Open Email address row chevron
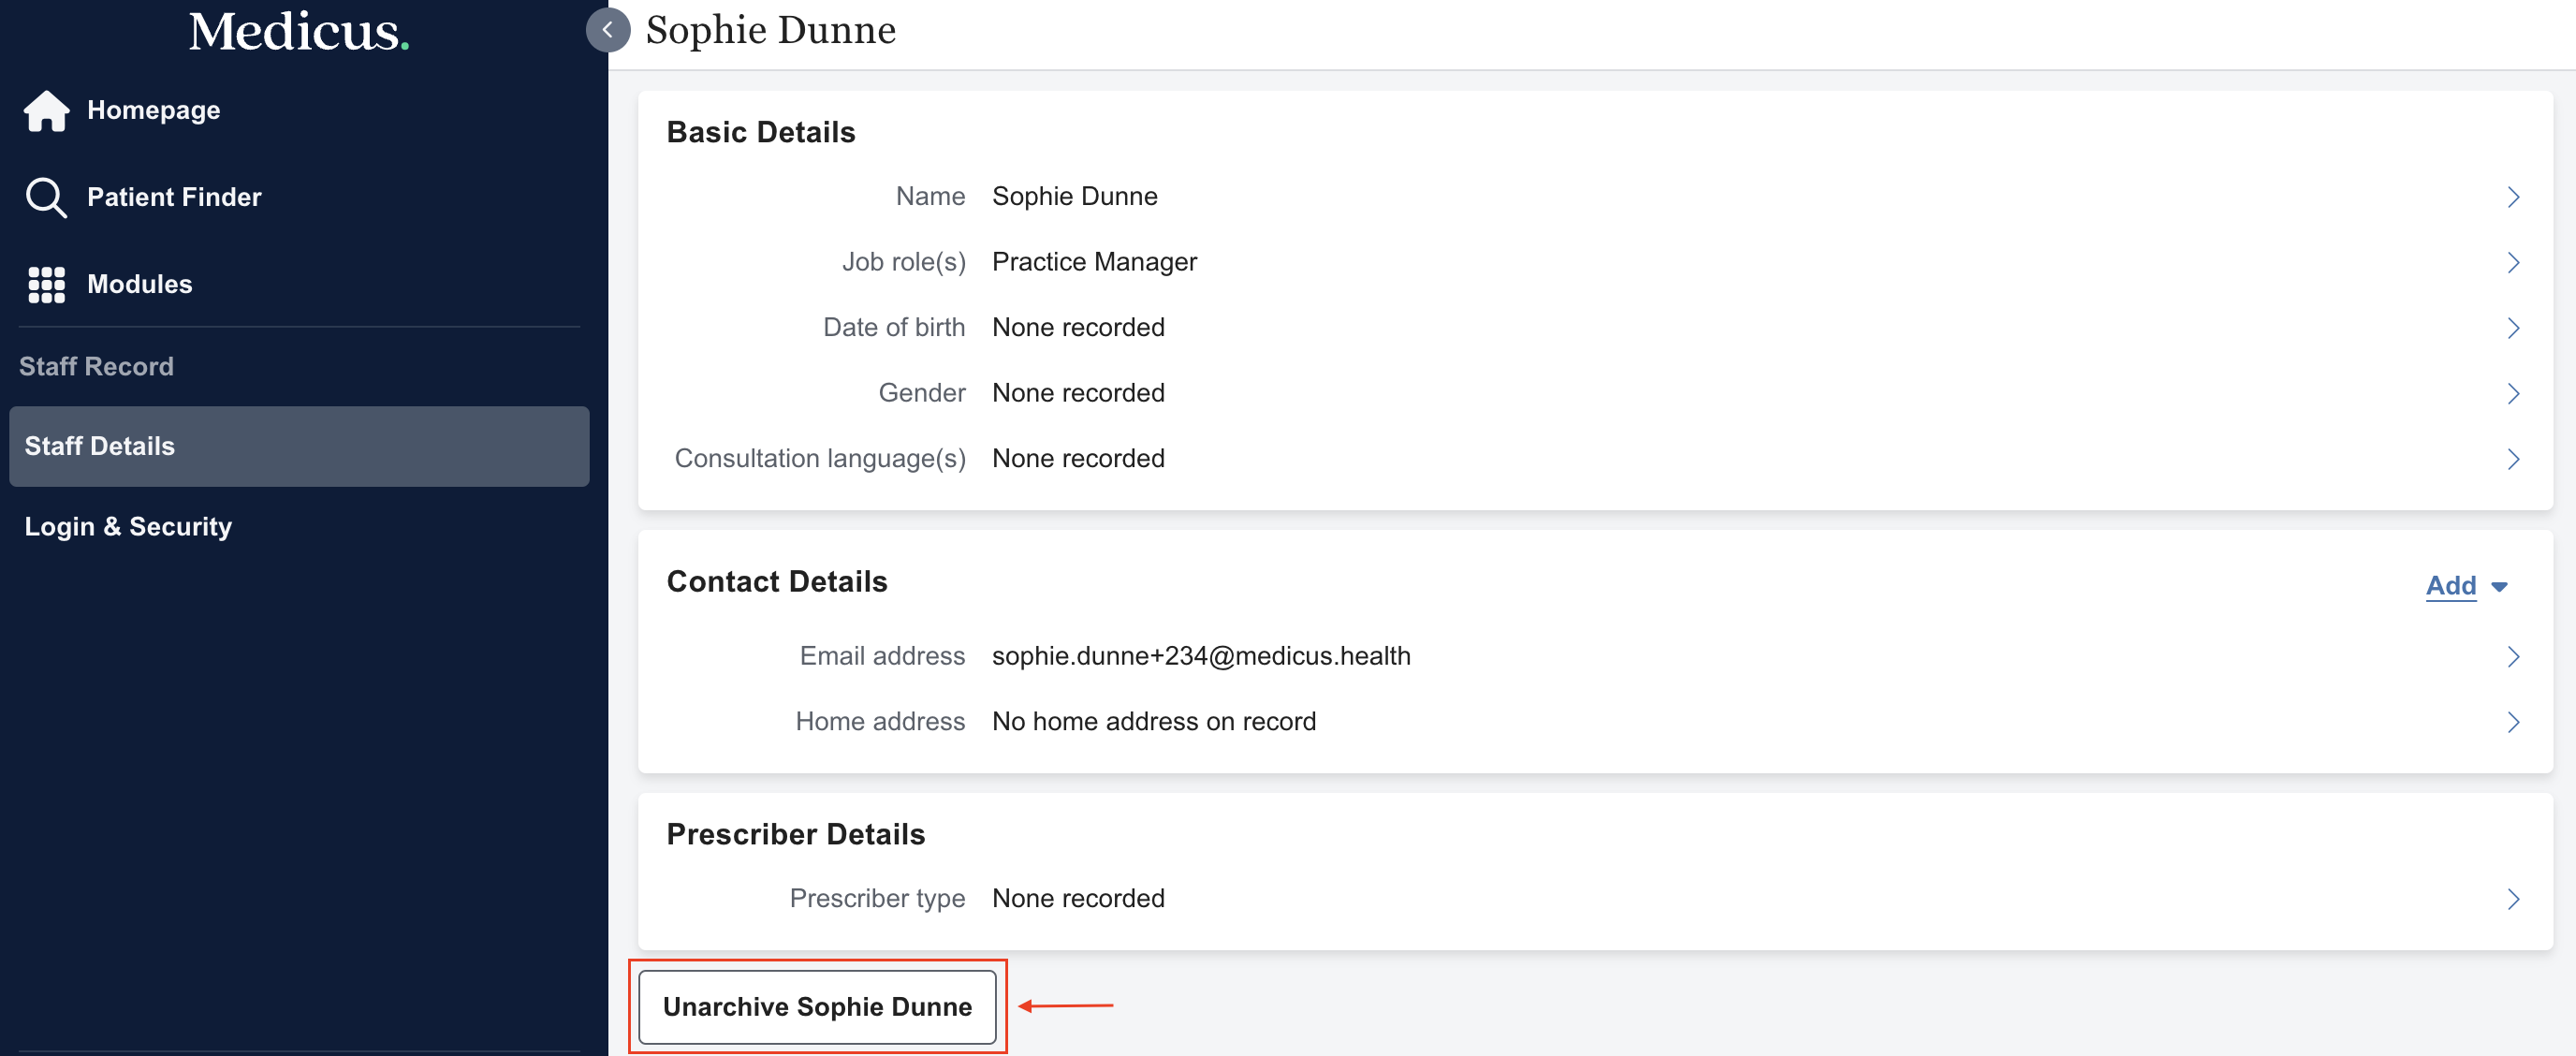2576x1056 pixels. tap(2512, 657)
